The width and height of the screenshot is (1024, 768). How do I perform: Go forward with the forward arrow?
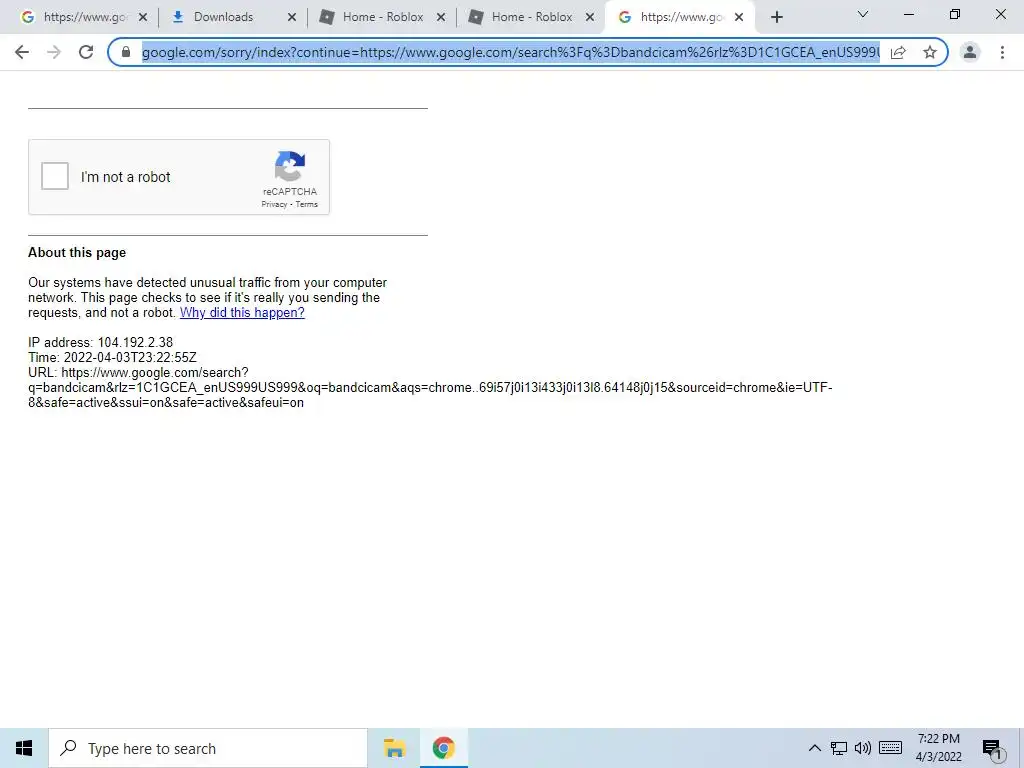54,52
